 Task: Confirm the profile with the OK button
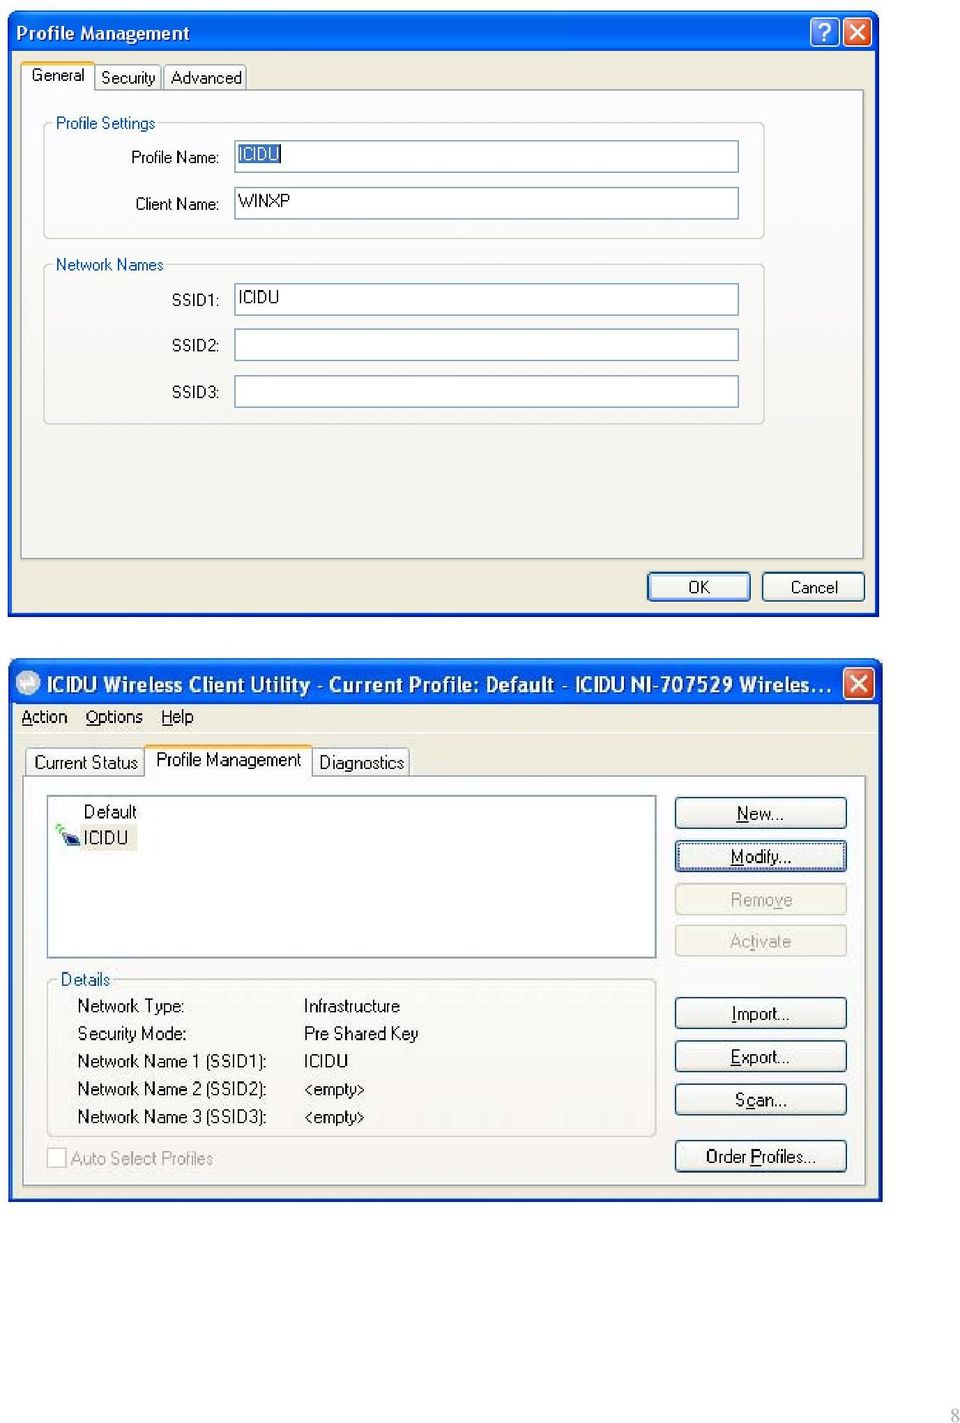(x=699, y=587)
